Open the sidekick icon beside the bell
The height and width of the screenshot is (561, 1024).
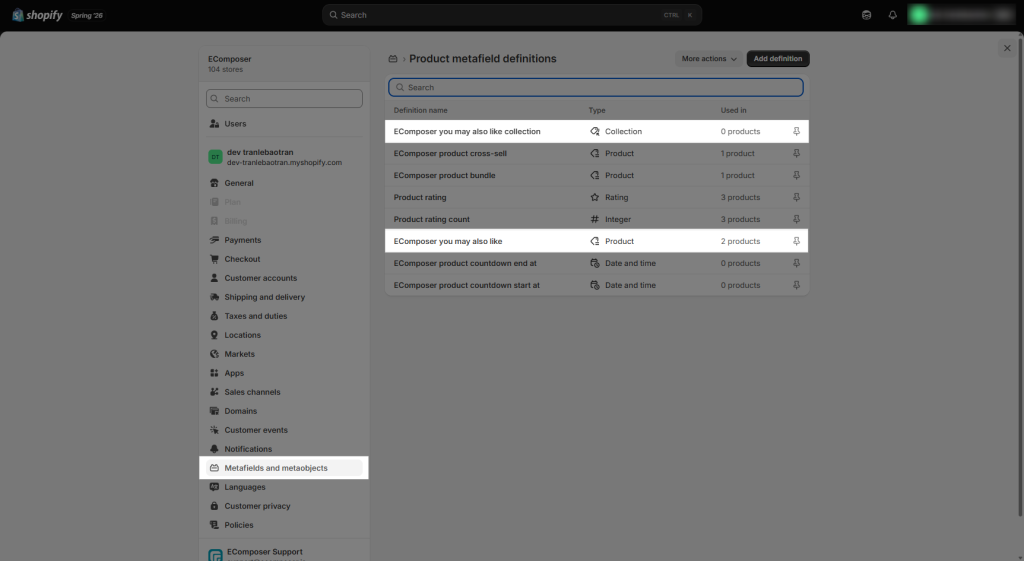click(x=866, y=15)
